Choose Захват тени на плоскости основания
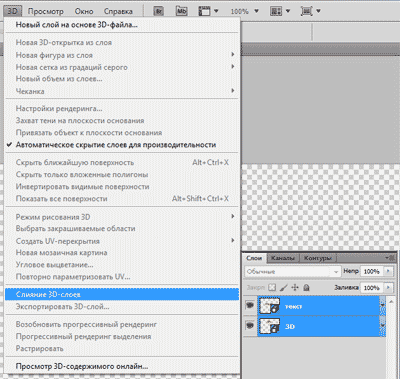Image resolution: width=400 pixels, height=379 pixels. (122, 121)
